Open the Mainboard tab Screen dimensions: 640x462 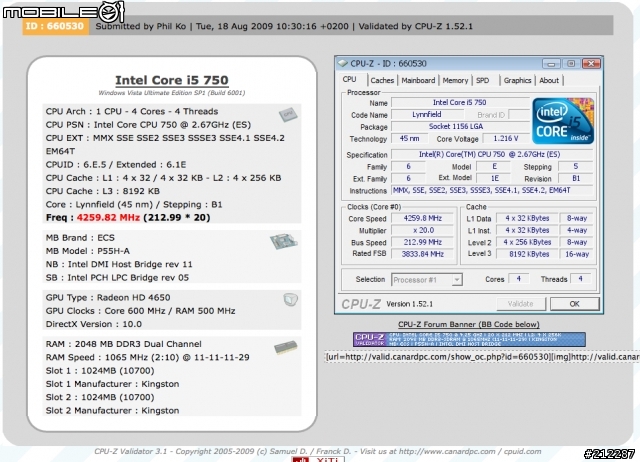pyautogui.click(x=418, y=80)
